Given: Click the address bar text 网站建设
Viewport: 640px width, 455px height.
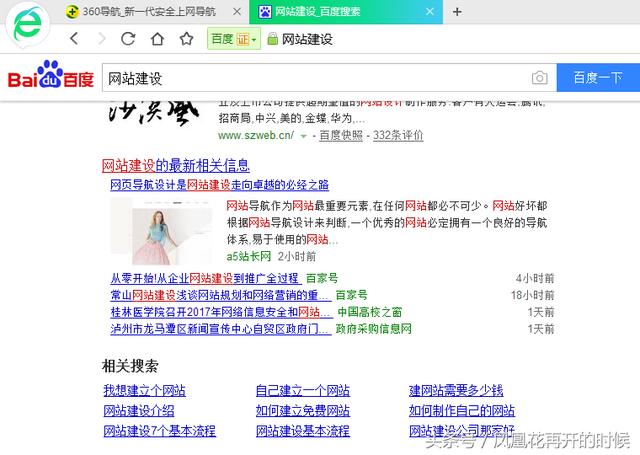Looking at the screenshot, I should pos(307,39).
